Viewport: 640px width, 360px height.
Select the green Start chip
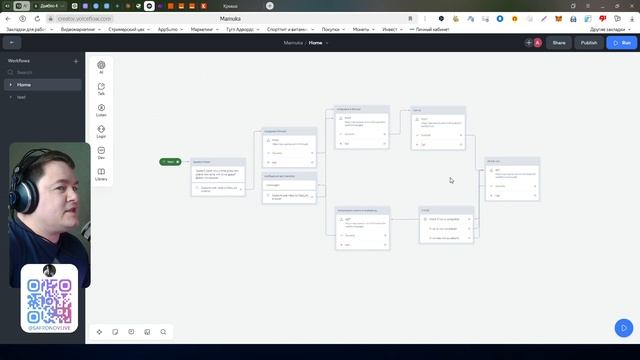pos(170,162)
